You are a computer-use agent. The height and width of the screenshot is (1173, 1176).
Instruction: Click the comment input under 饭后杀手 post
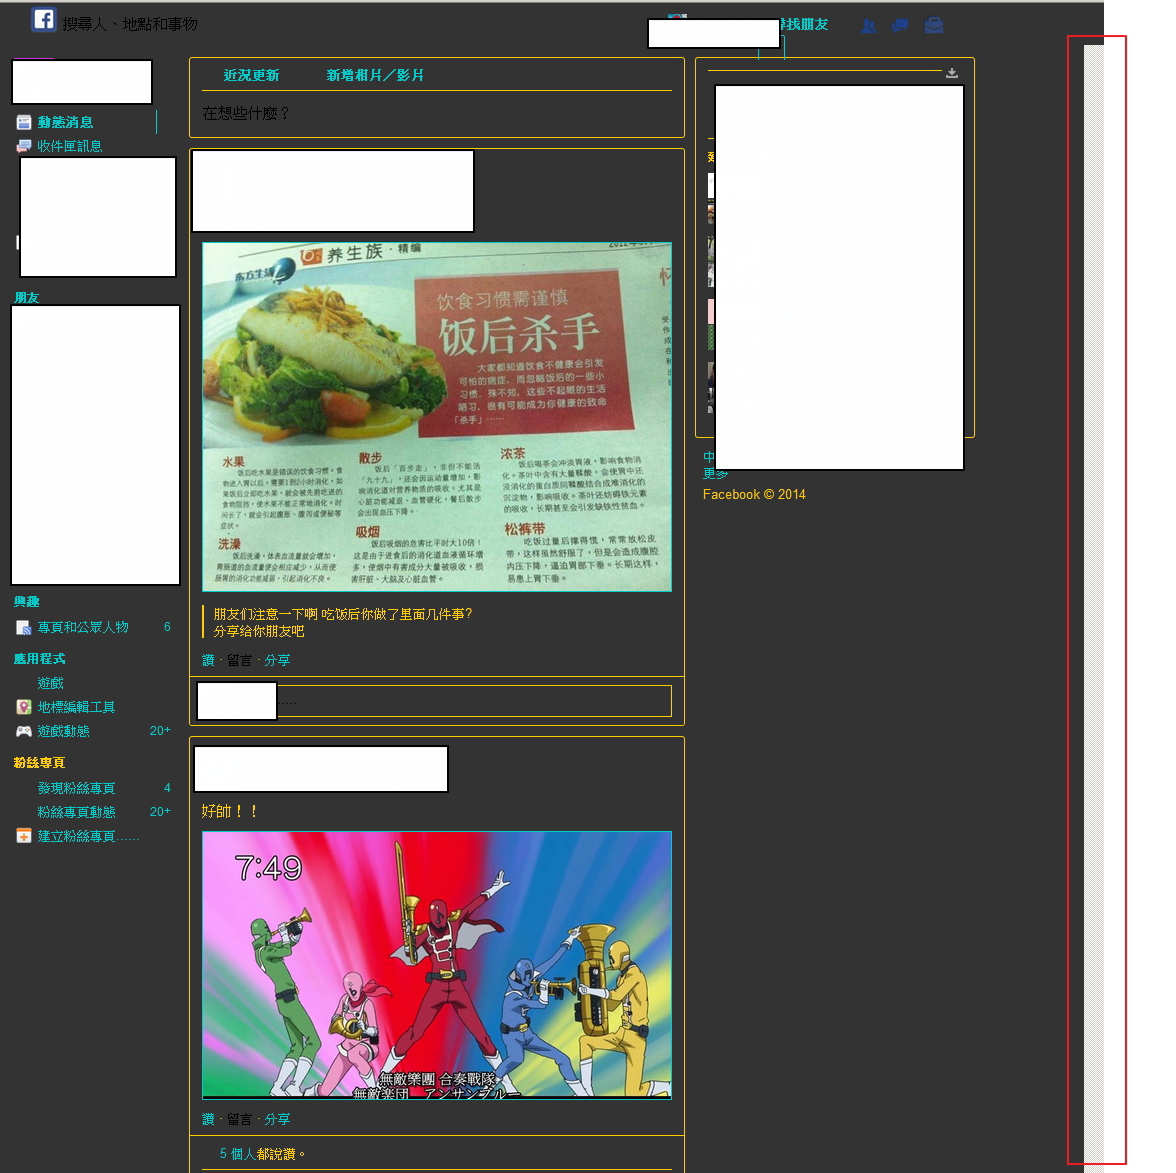474,702
